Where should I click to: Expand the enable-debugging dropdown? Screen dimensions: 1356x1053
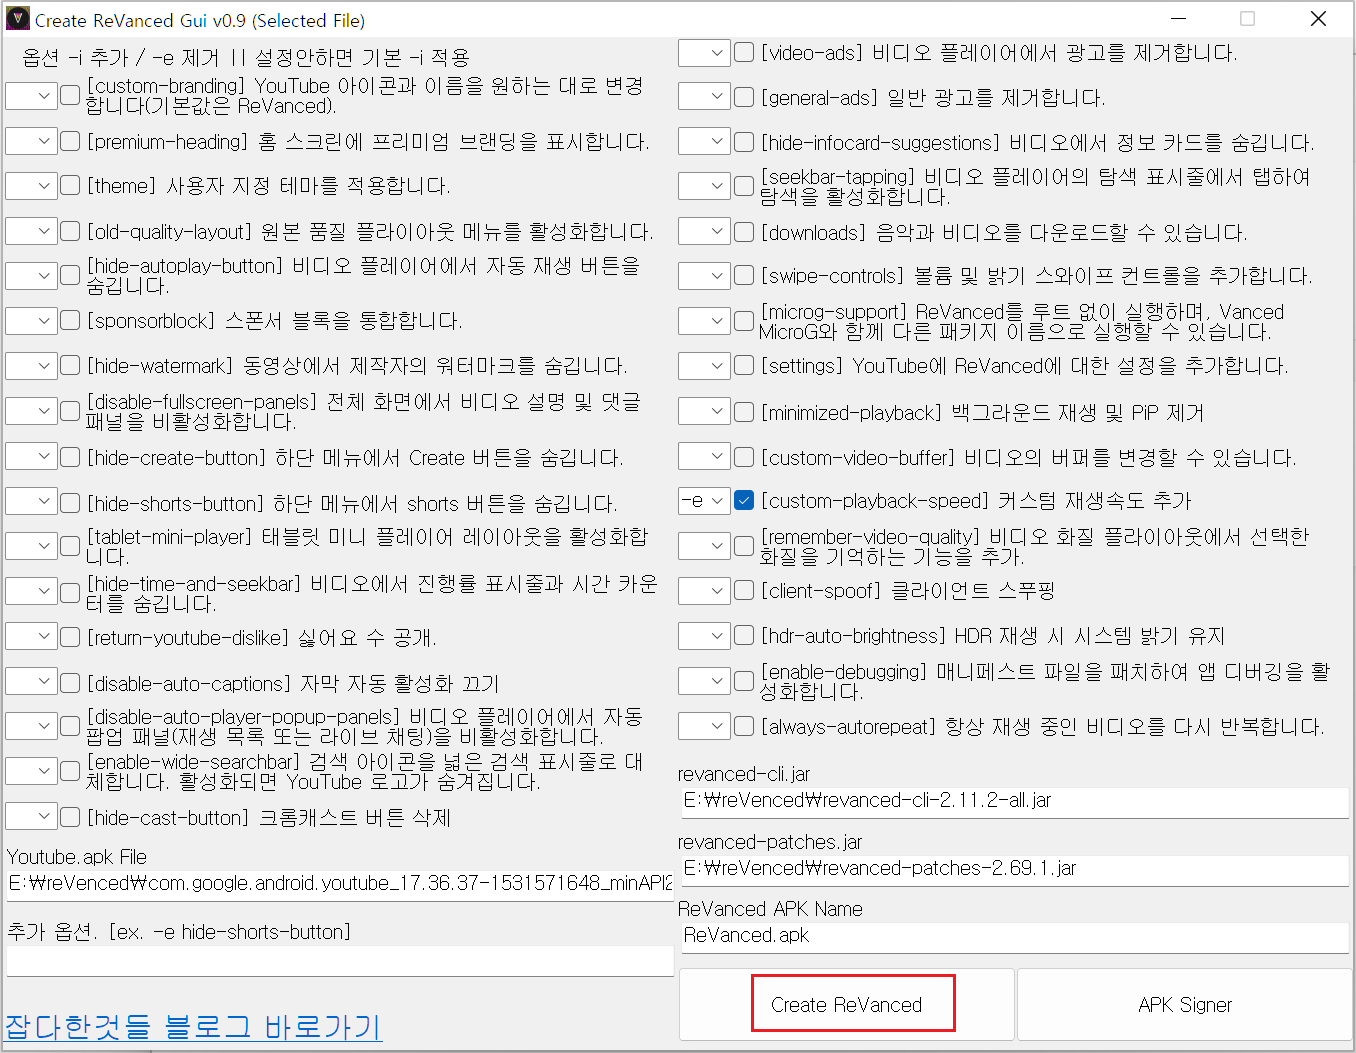point(704,681)
